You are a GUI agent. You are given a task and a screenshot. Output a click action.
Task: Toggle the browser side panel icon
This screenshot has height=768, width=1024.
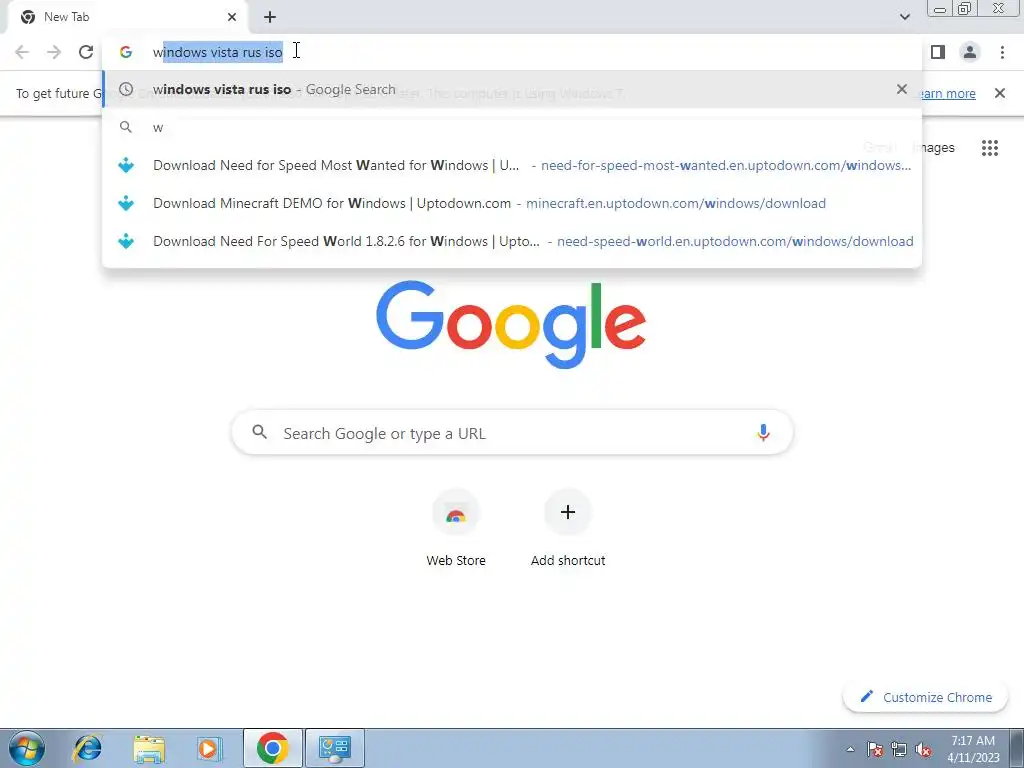tap(938, 52)
